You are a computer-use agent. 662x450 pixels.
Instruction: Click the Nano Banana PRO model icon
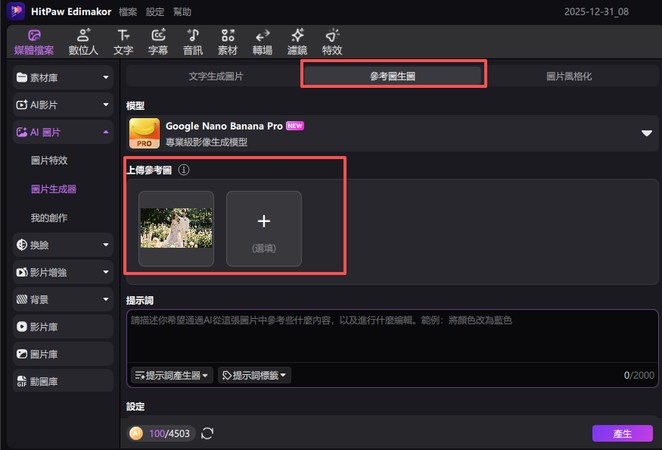pyautogui.click(x=144, y=133)
